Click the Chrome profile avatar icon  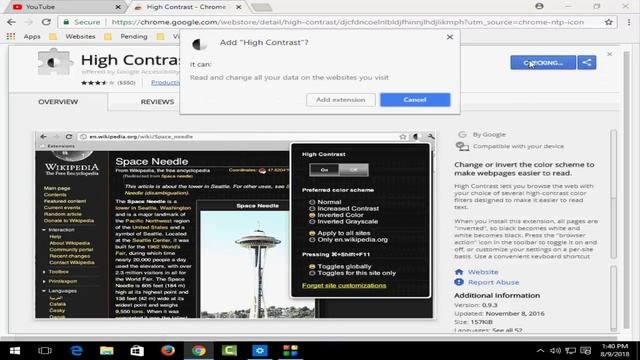tap(539, 6)
